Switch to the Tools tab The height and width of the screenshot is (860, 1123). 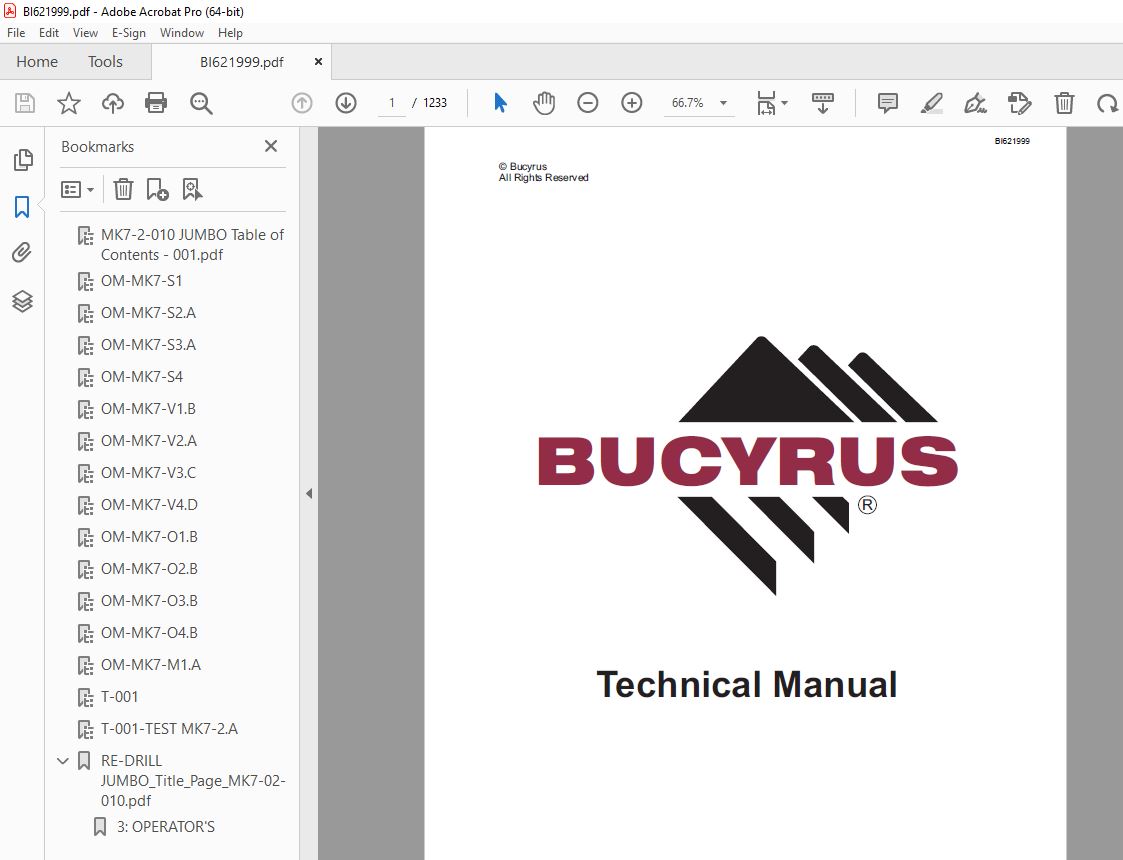tap(105, 62)
